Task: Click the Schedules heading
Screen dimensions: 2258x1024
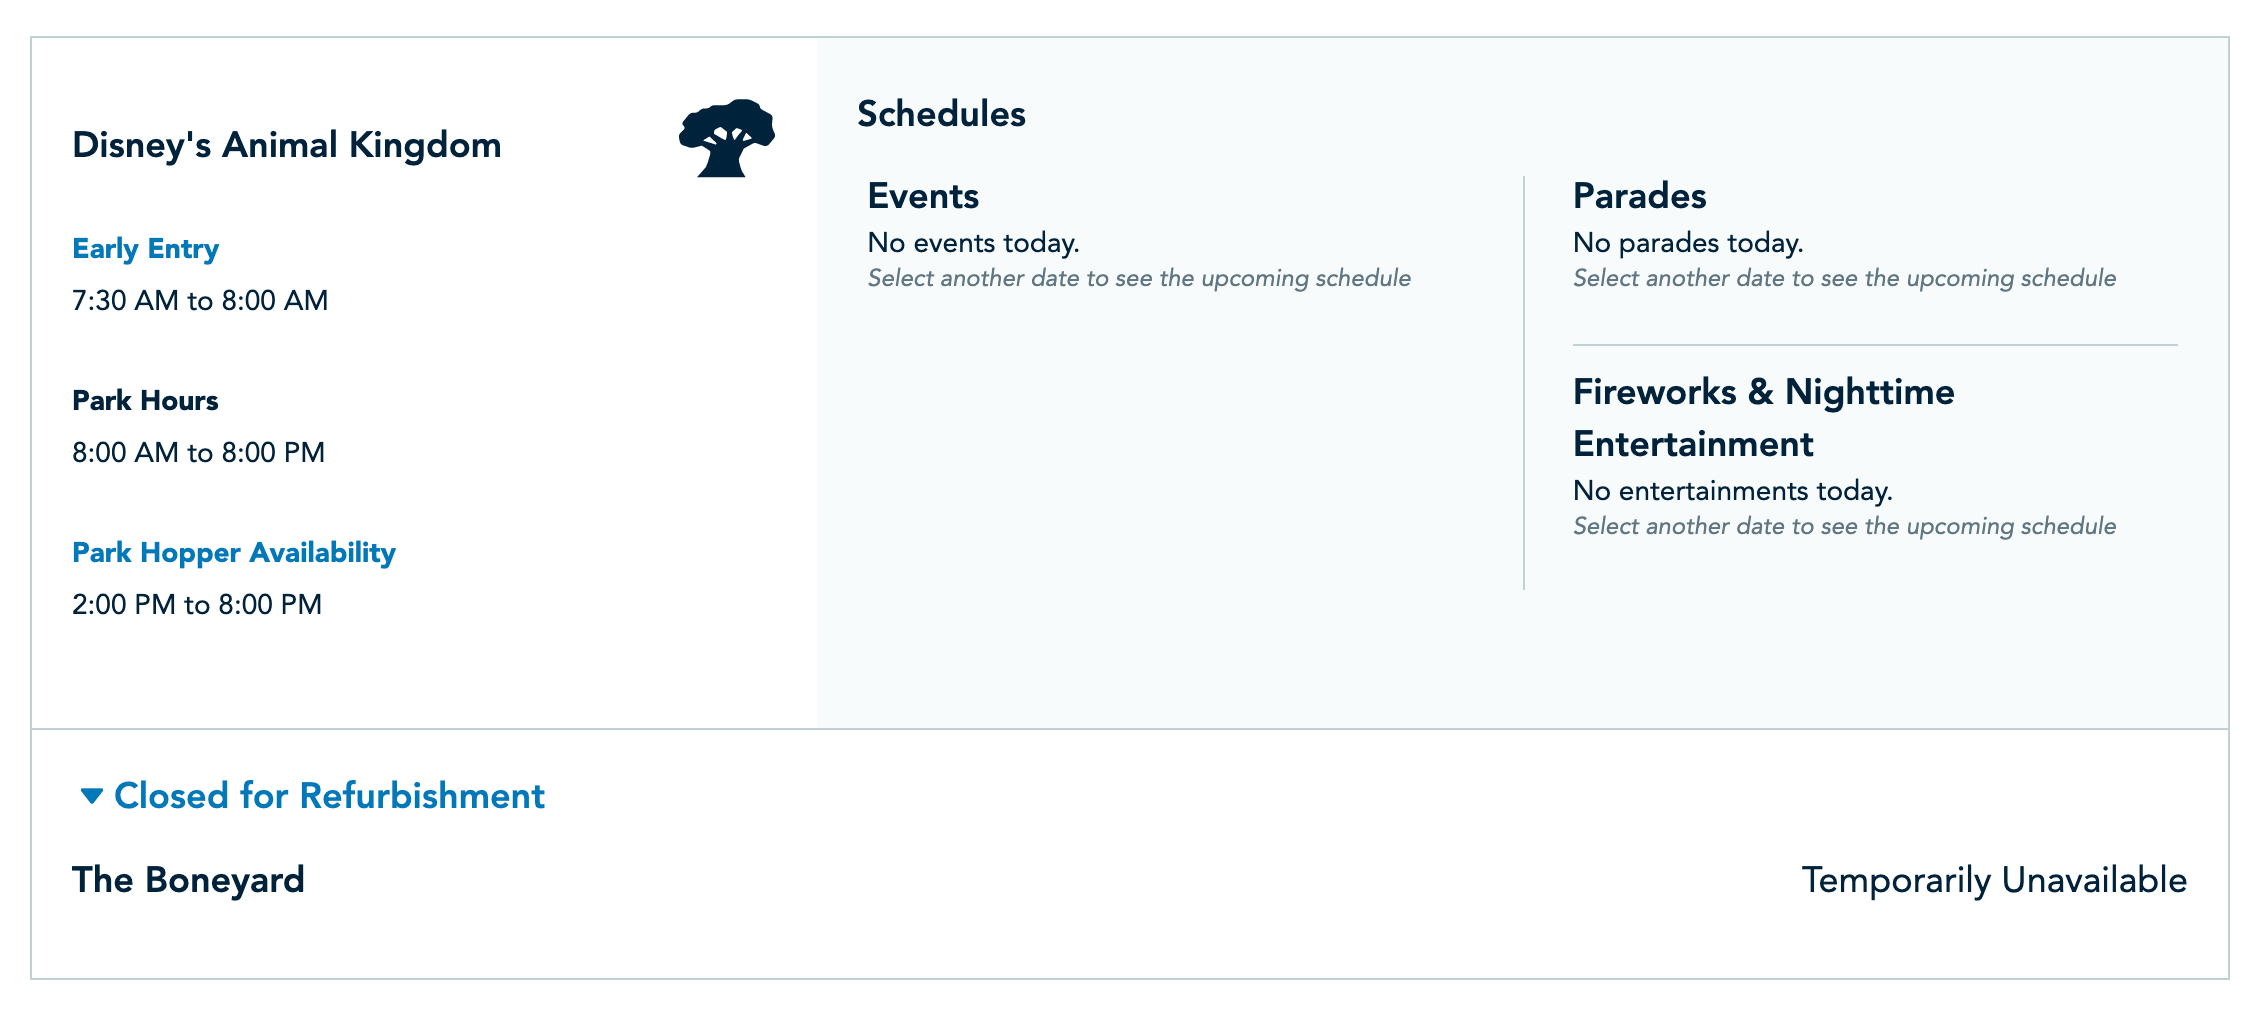Action: tap(941, 114)
